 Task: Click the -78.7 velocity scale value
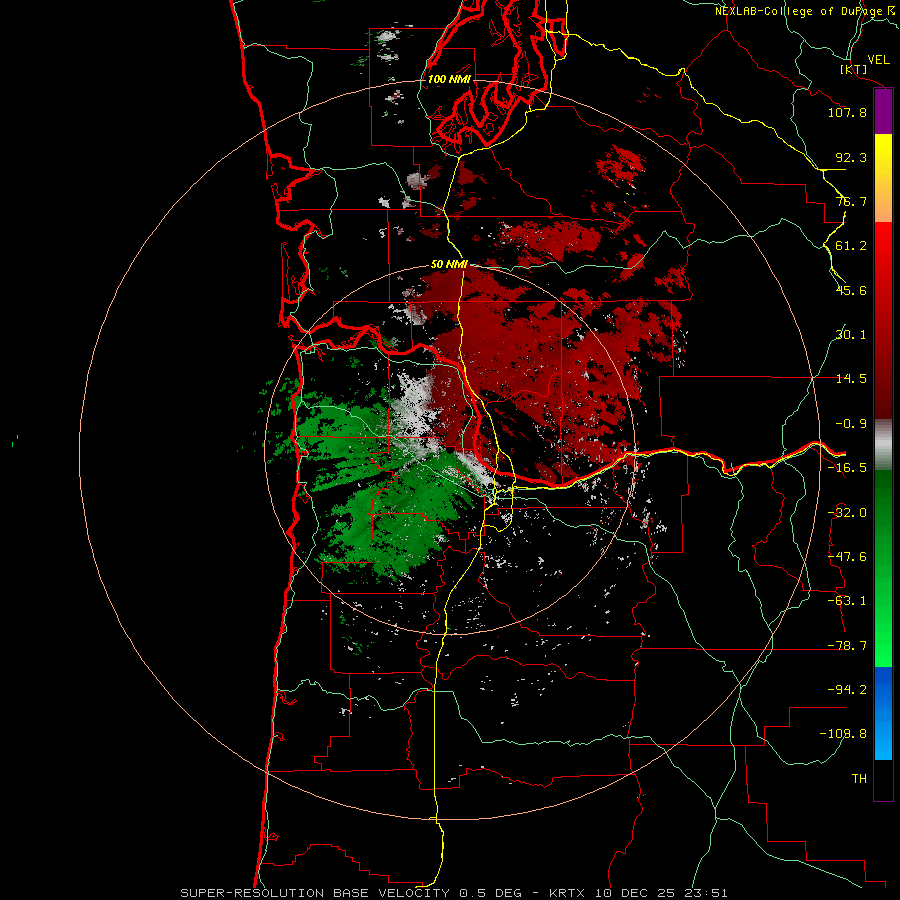click(847, 646)
